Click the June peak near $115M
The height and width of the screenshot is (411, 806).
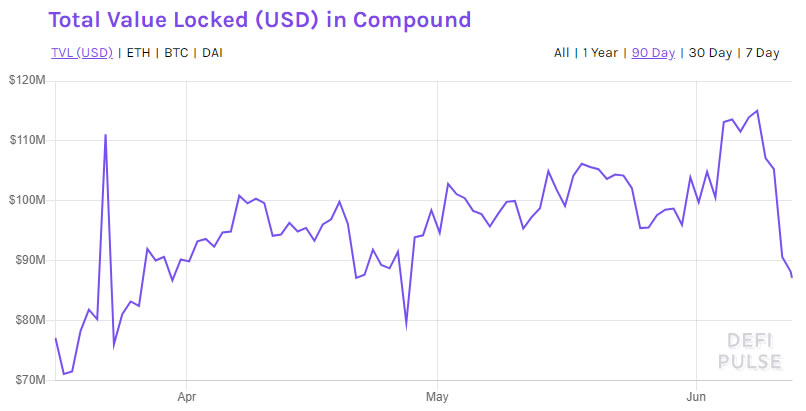757,110
